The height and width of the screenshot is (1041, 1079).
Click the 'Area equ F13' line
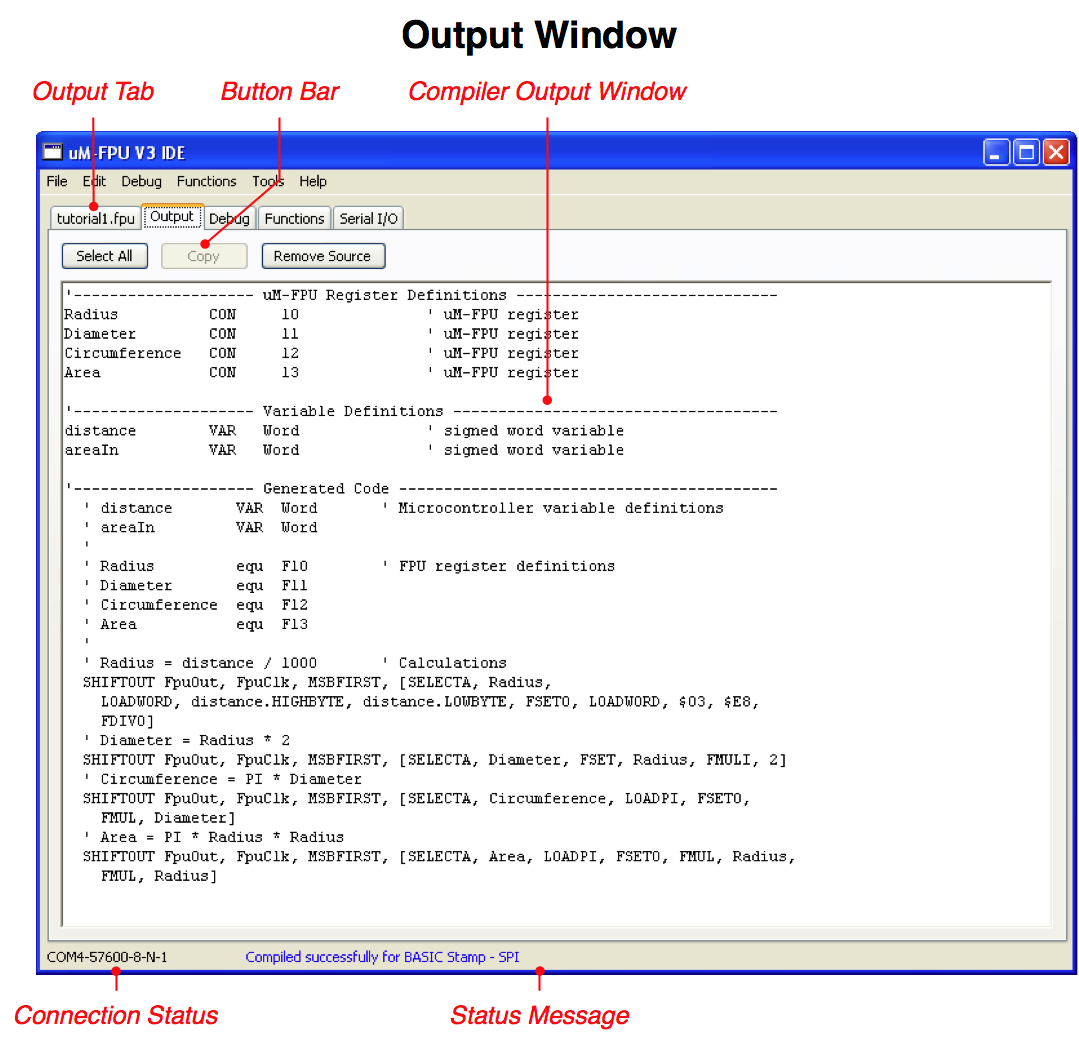tap(195, 624)
